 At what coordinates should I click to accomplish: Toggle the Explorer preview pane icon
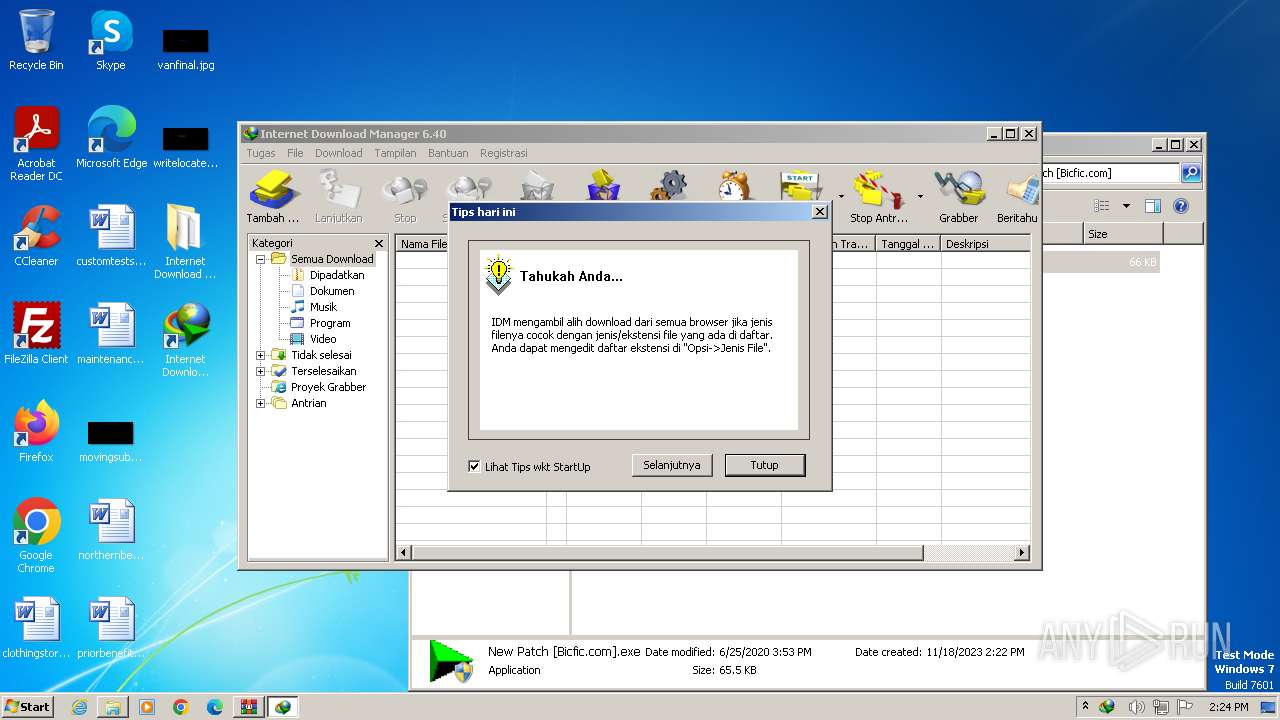tap(1153, 206)
